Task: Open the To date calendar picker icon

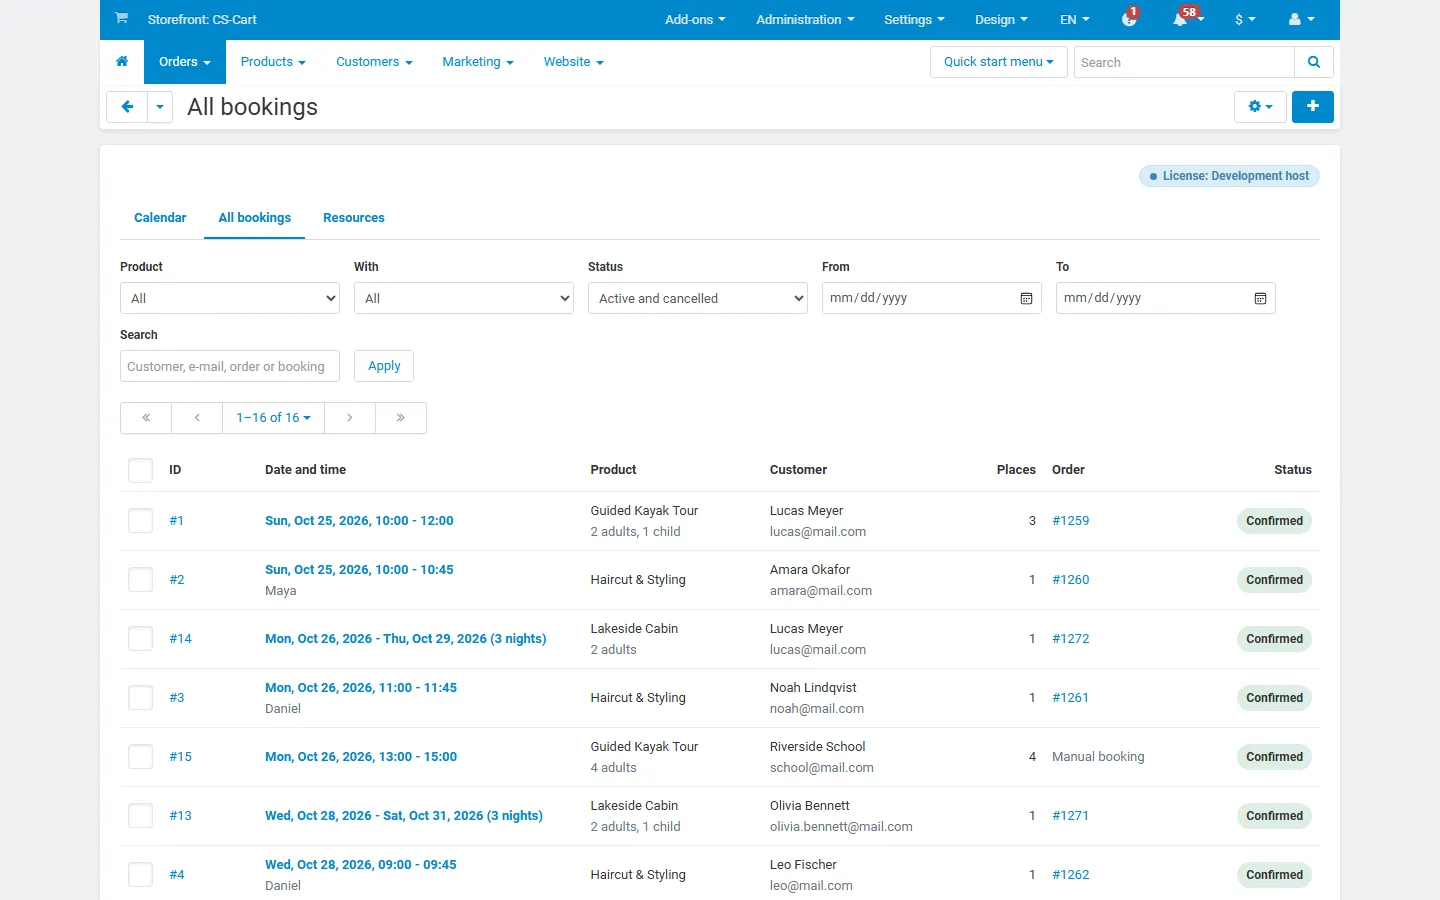Action: tap(1260, 298)
